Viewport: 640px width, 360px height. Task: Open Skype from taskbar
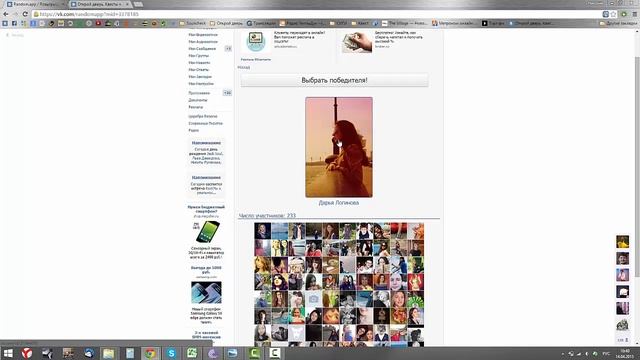[x=171, y=353]
